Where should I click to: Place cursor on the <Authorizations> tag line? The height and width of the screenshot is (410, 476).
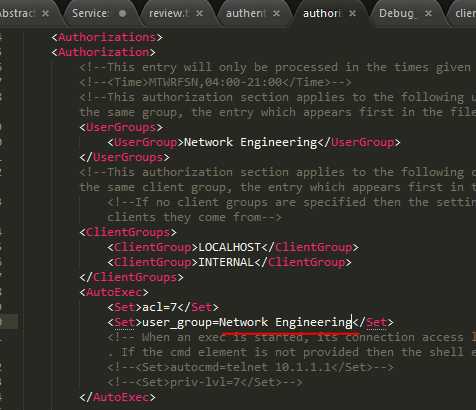coord(107,37)
